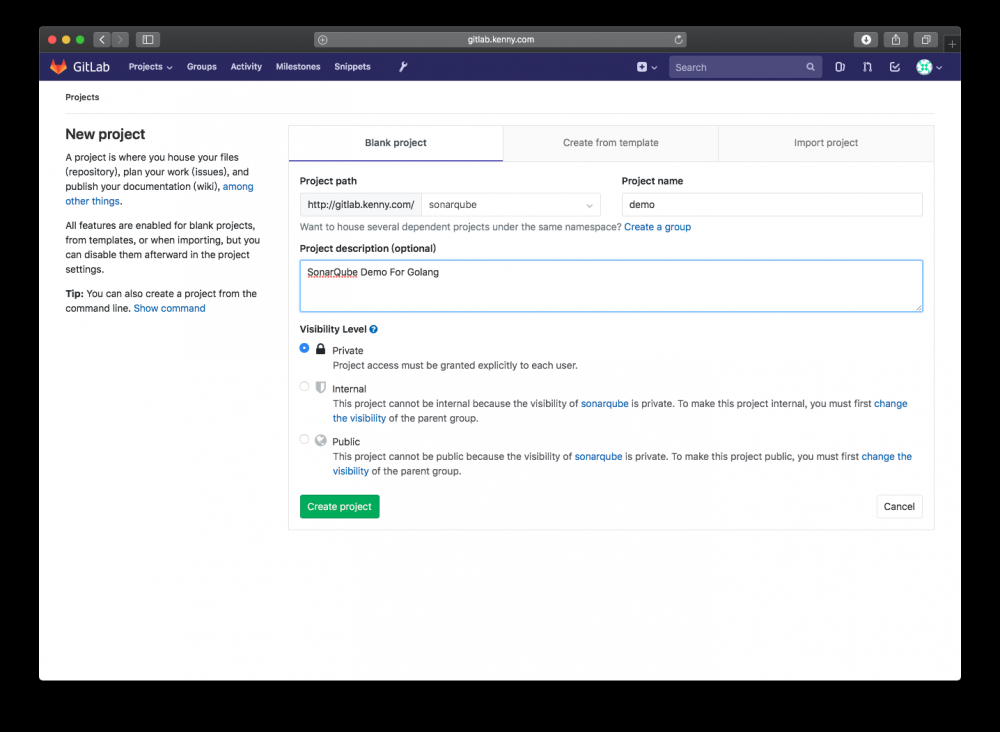Select the Private visibility radio
This screenshot has height=732, width=1000.
[x=304, y=348]
